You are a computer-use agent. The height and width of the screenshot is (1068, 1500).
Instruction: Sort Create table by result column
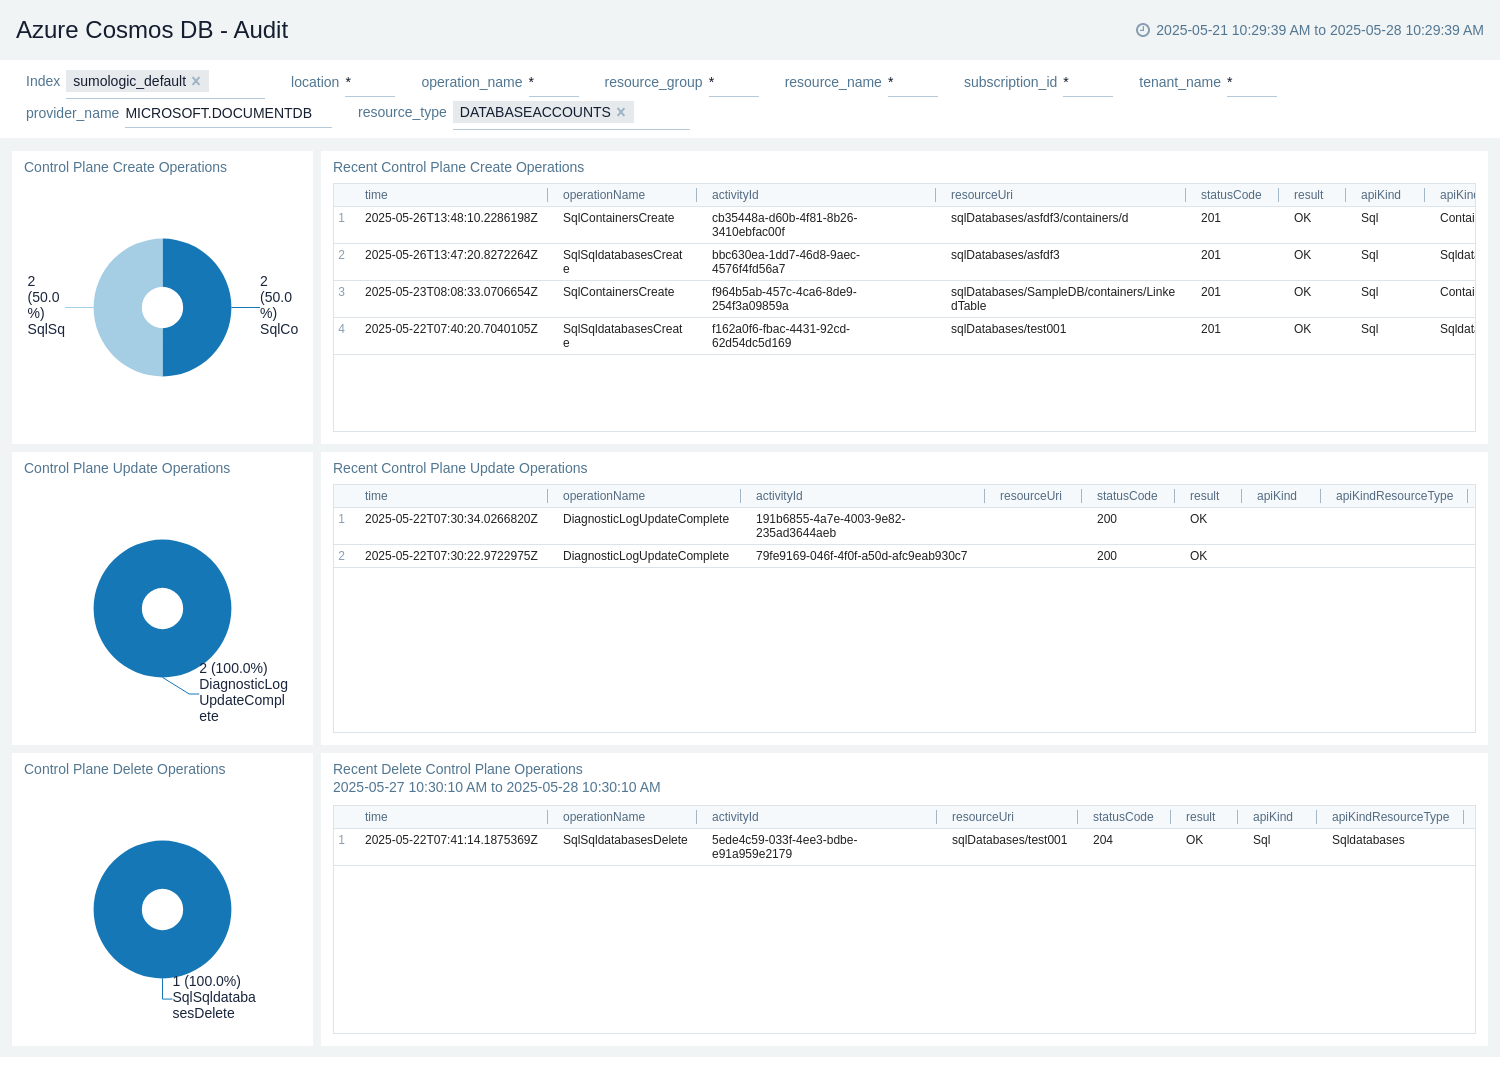tap(1308, 195)
